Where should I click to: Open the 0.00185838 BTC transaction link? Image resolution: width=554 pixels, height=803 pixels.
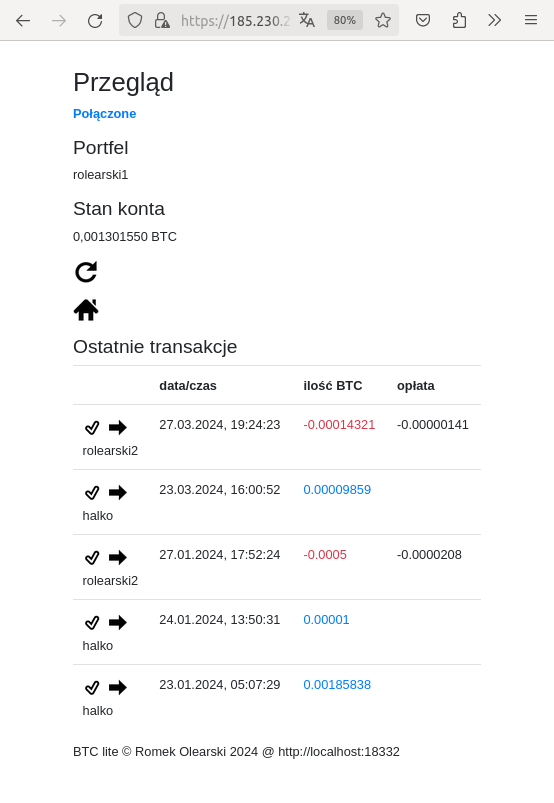(337, 685)
